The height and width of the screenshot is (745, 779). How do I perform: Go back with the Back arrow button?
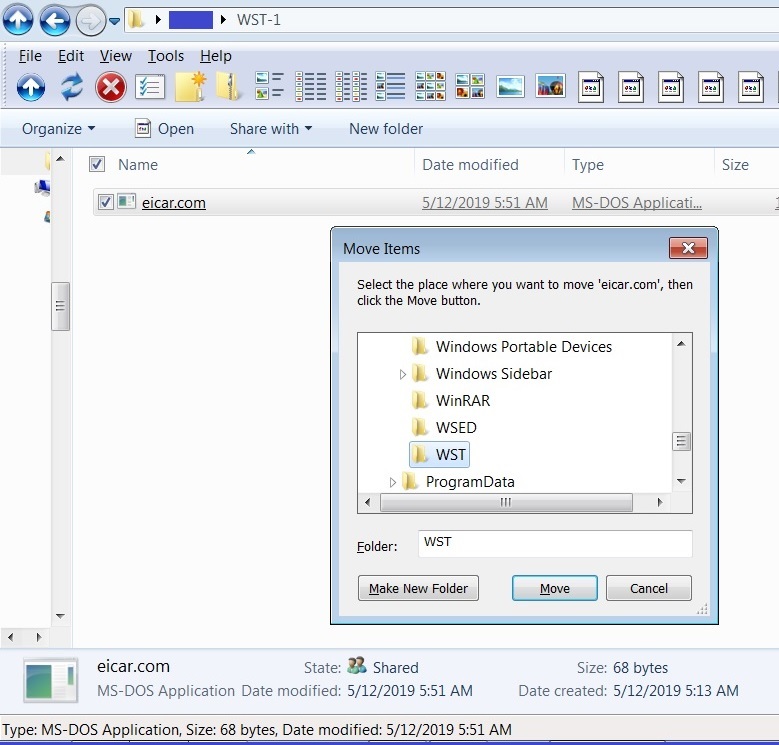[x=54, y=20]
